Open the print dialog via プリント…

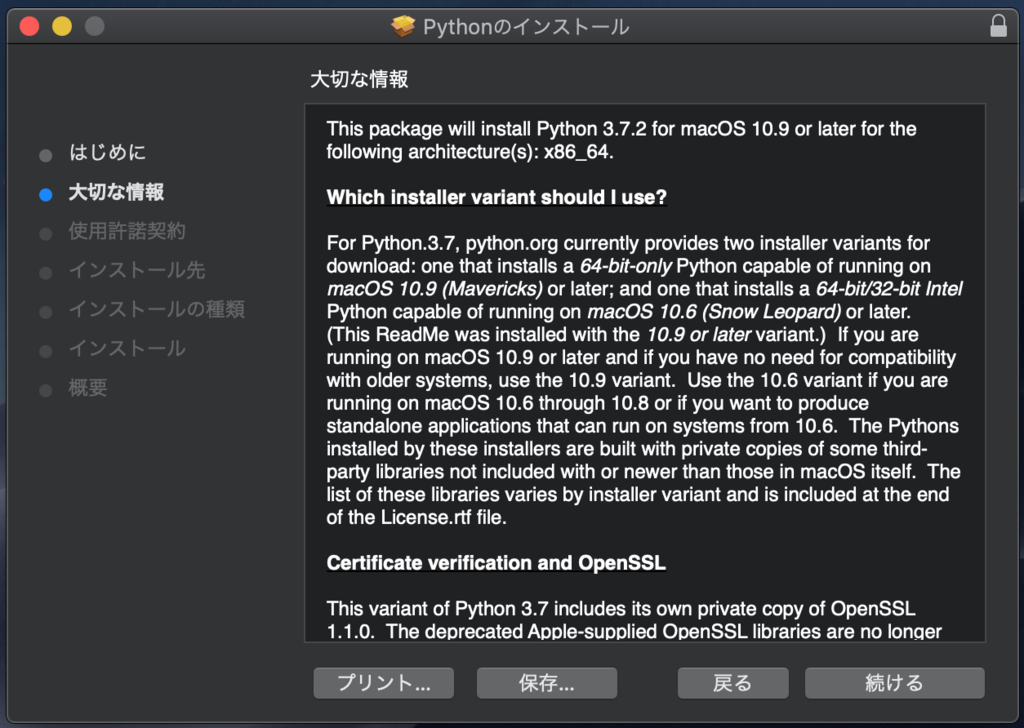tap(383, 683)
